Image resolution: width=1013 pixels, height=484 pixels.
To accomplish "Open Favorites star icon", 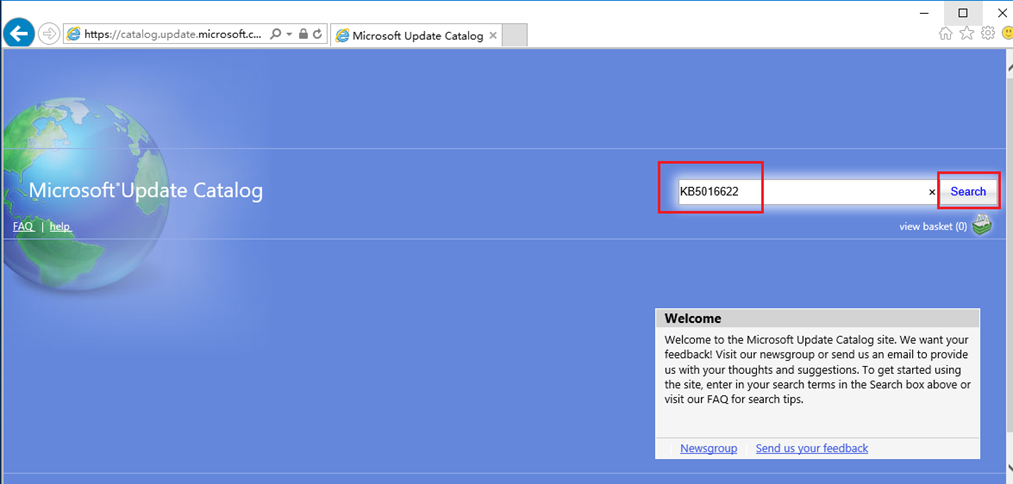I will coord(966,33).
